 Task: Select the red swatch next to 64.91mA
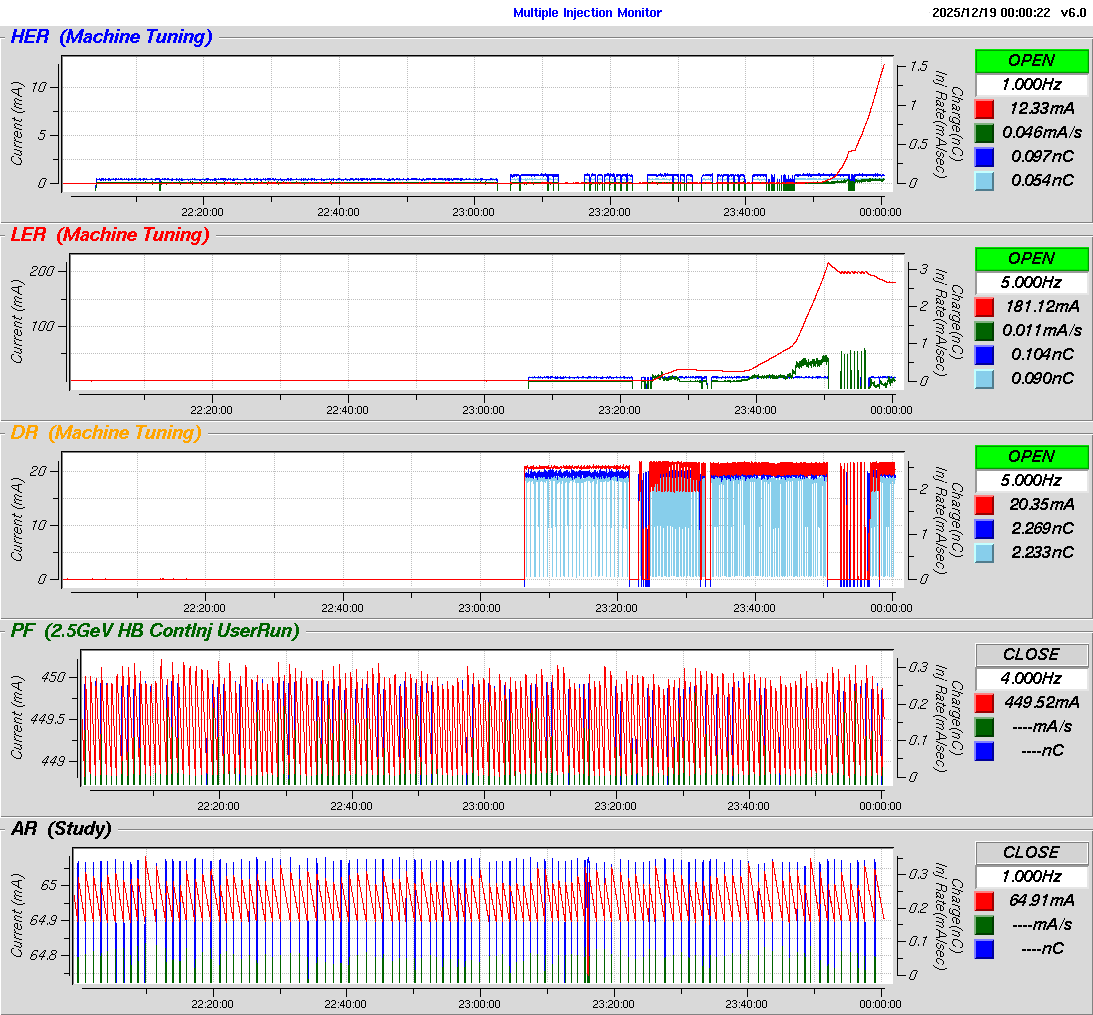[984, 900]
